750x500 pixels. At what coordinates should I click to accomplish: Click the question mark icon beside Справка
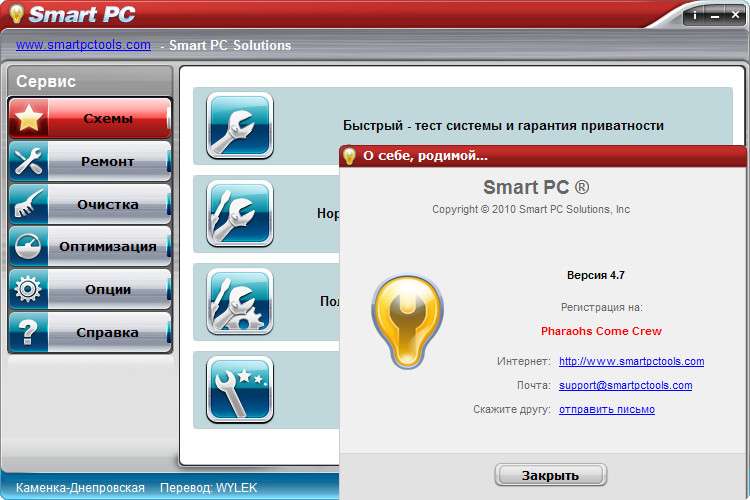pyautogui.click(x=29, y=332)
